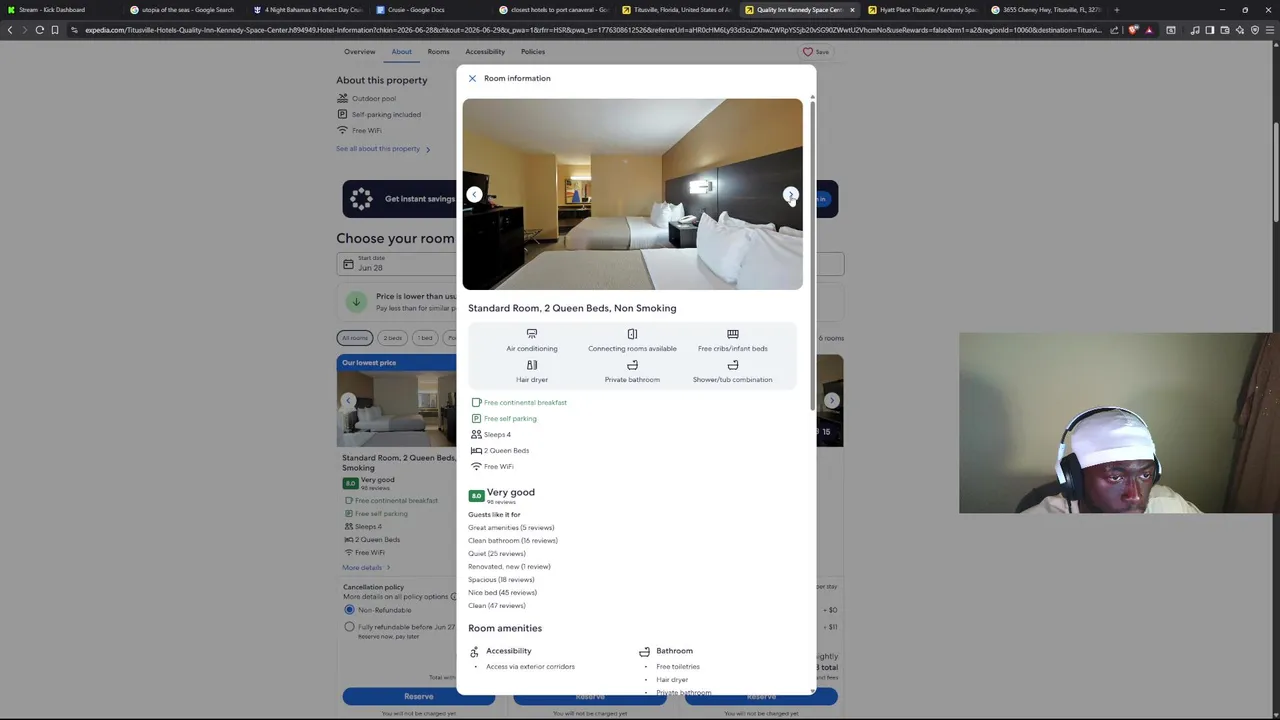Select Fully refundable before Jun 27 option
Viewport: 1280px width, 720px height.
(x=349, y=627)
